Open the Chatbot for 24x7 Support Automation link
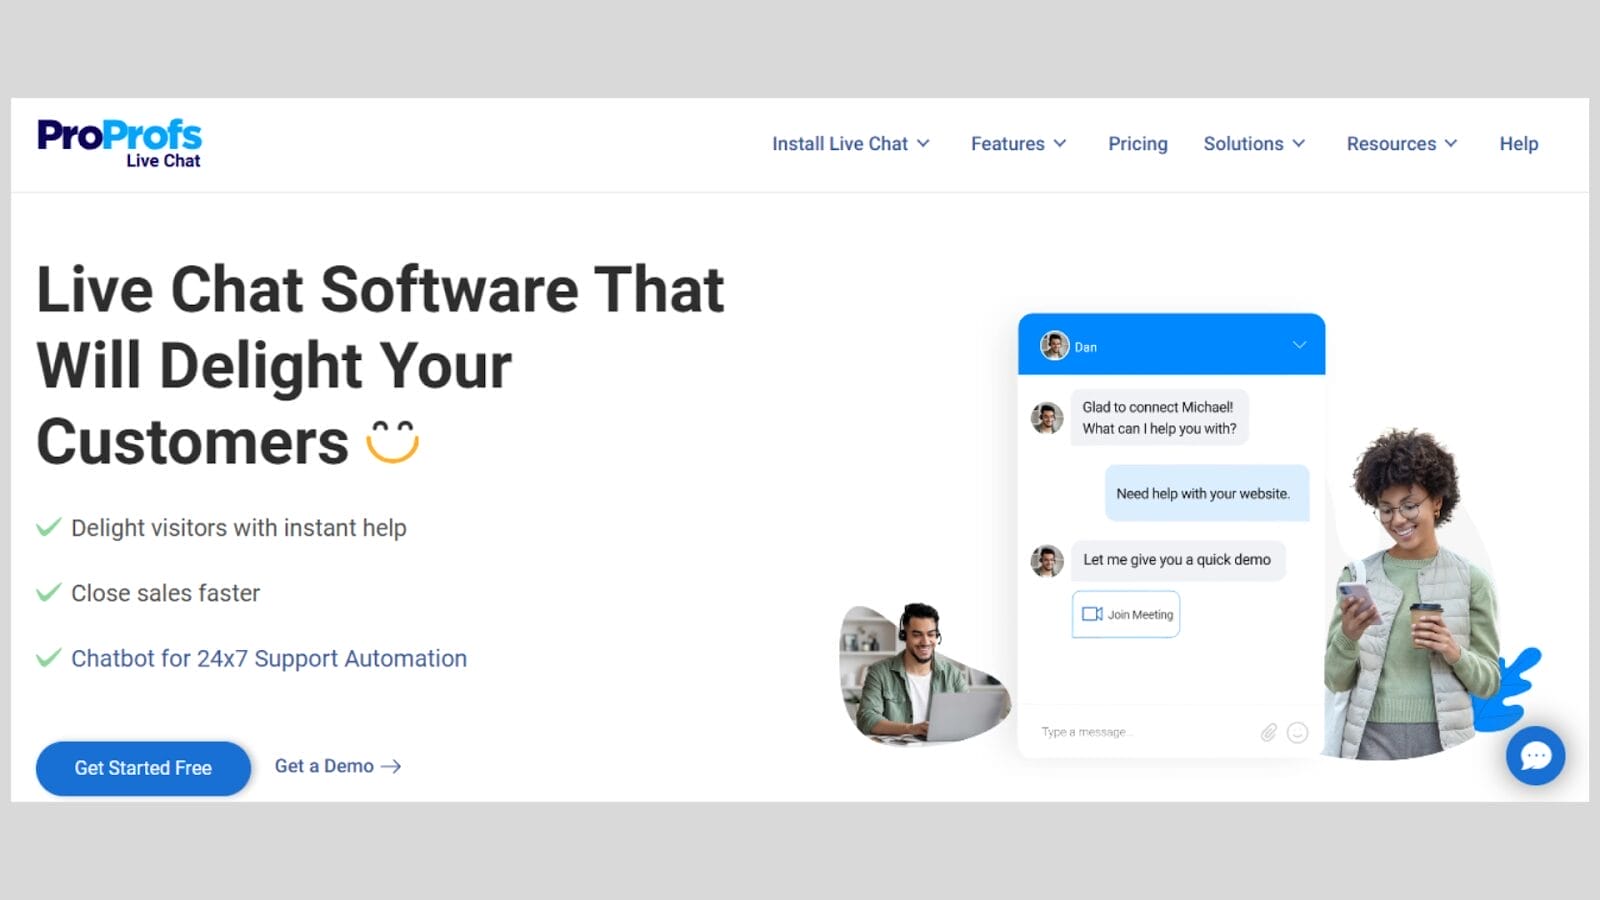Image resolution: width=1600 pixels, height=900 pixels. pyautogui.click(x=269, y=658)
